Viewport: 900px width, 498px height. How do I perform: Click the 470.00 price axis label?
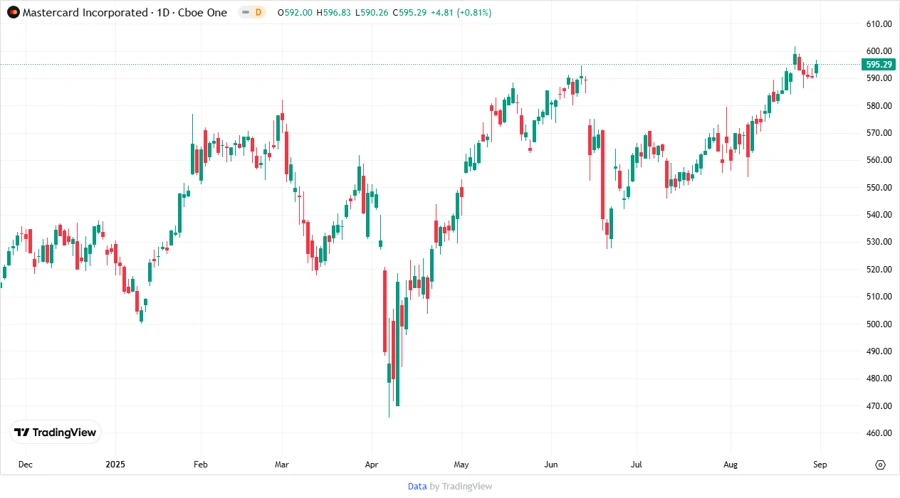pyautogui.click(x=879, y=406)
